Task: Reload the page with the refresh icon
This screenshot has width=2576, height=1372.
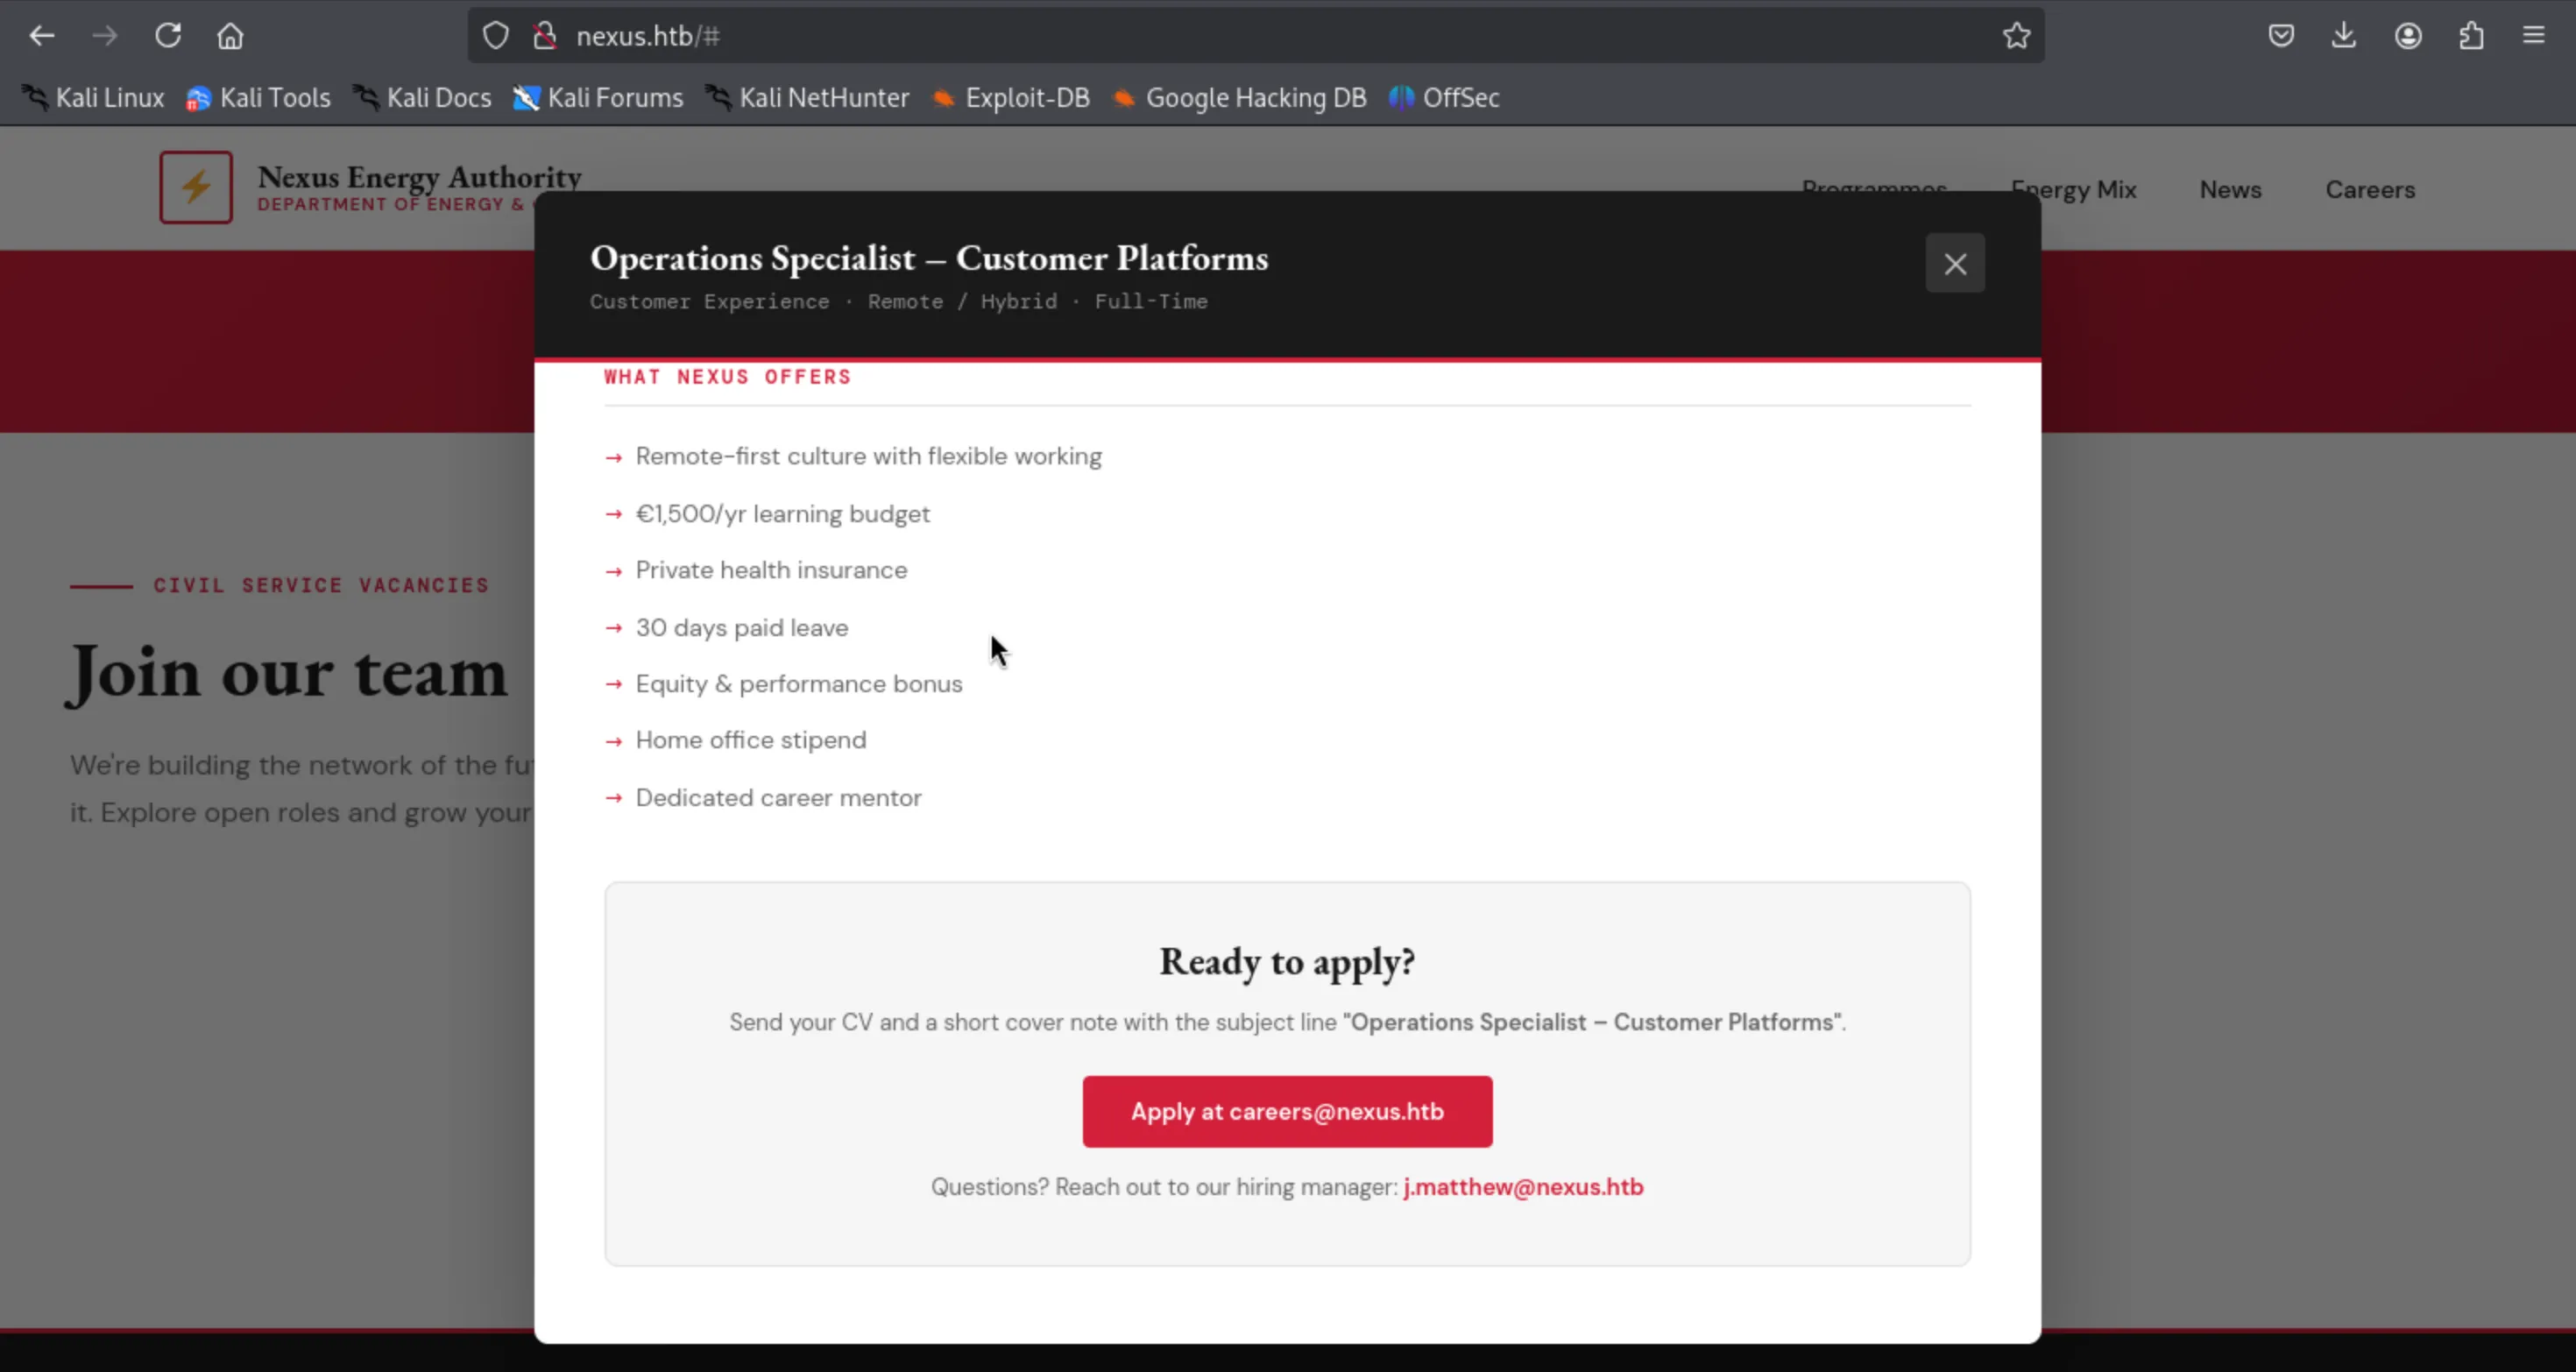Action: [x=167, y=36]
